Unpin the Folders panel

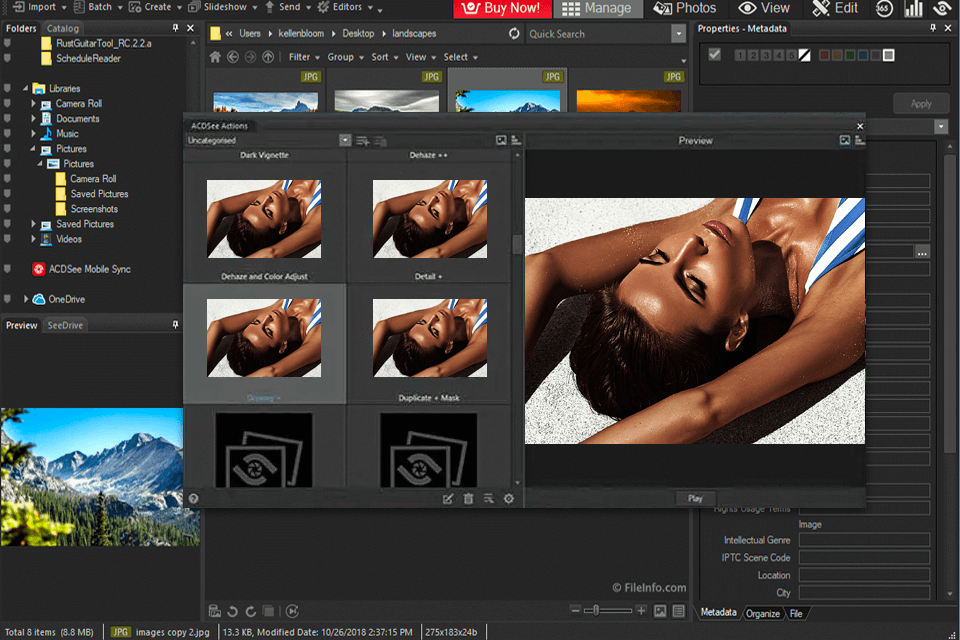[x=175, y=28]
